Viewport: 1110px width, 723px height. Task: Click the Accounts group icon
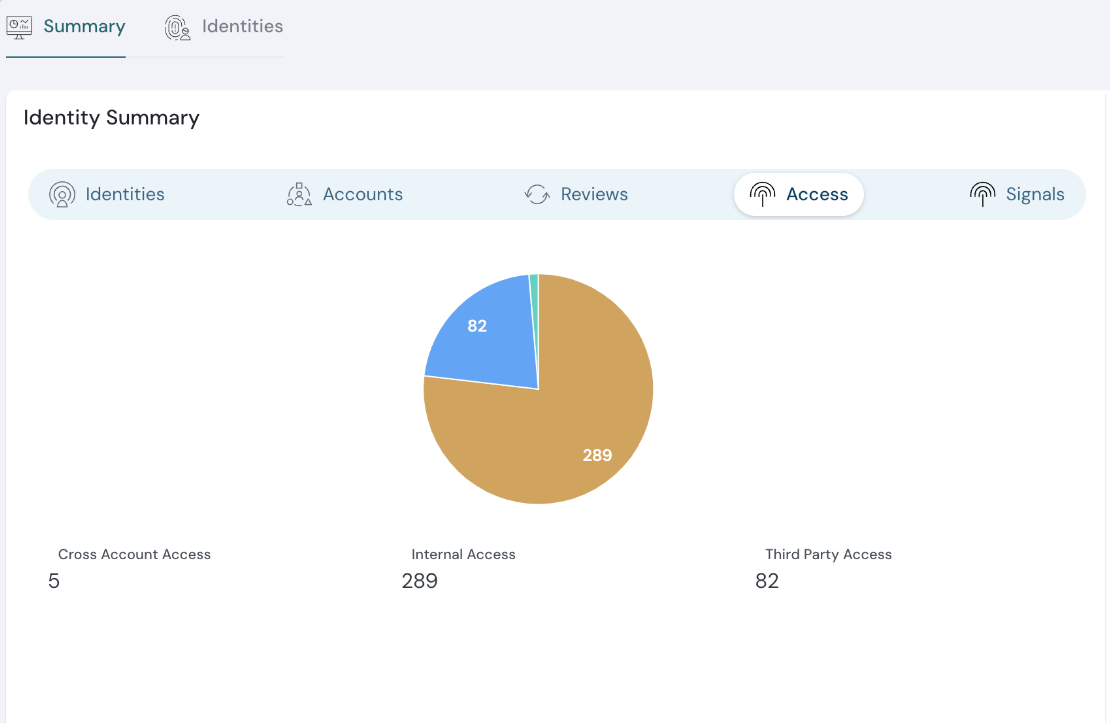pos(298,194)
